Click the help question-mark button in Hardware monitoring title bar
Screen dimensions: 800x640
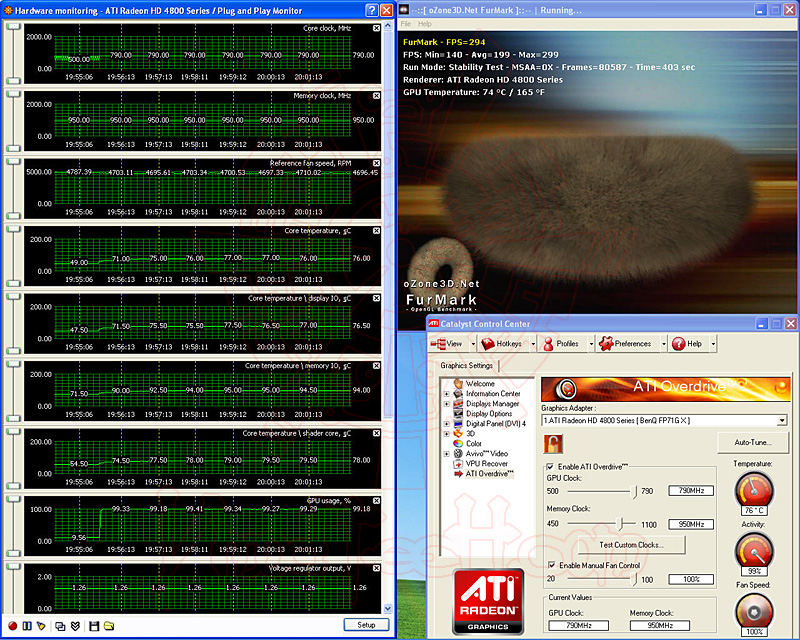pyautogui.click(x=372, y=10)
